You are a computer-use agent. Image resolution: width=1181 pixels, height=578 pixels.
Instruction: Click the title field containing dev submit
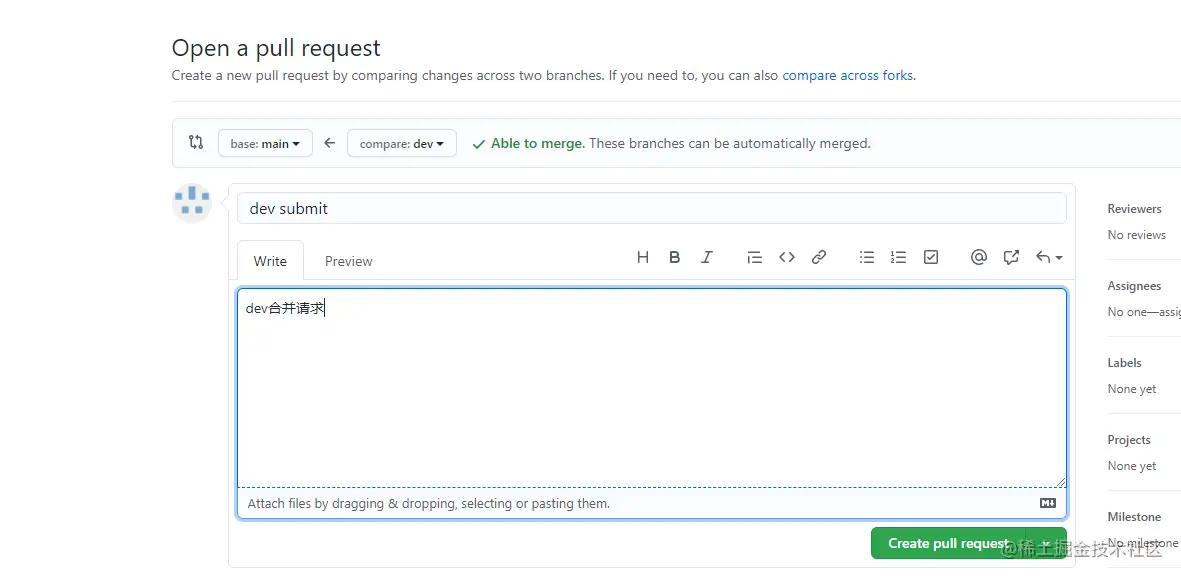point(652,209)
